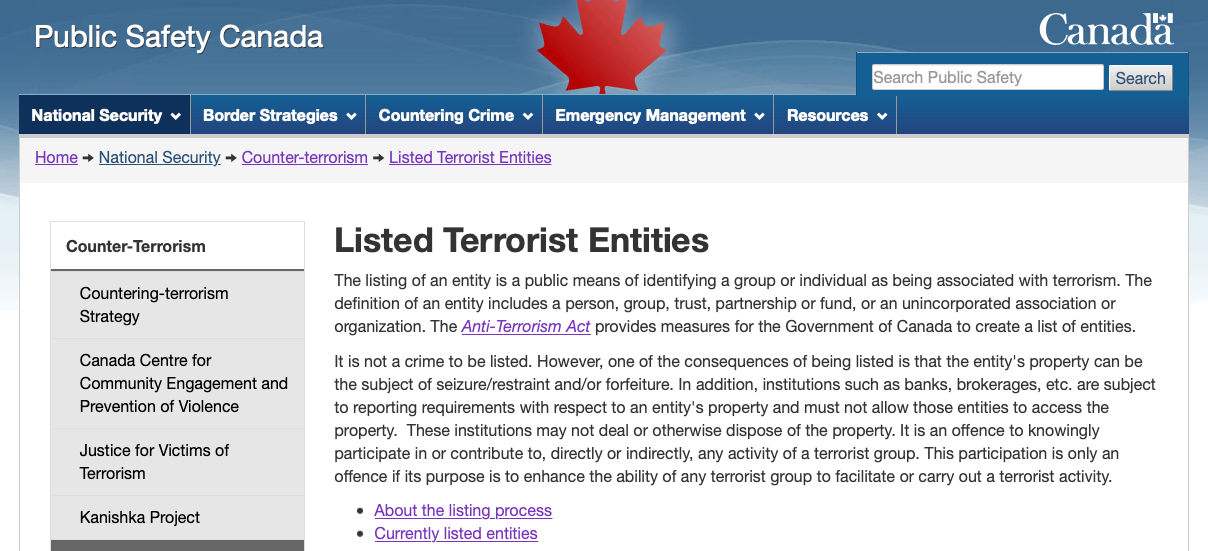Open the Border Strategies menu
The image size is (1208, 551).
pos(278,115)
